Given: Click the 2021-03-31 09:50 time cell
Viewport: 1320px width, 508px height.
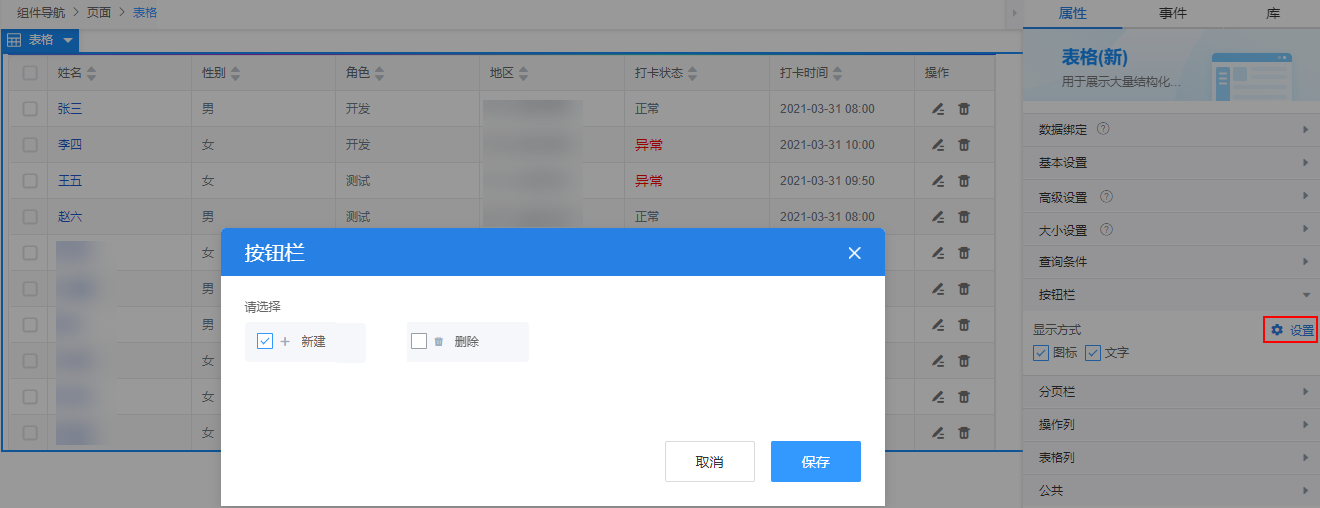Looking at the screenshot, I should (827, 181).
